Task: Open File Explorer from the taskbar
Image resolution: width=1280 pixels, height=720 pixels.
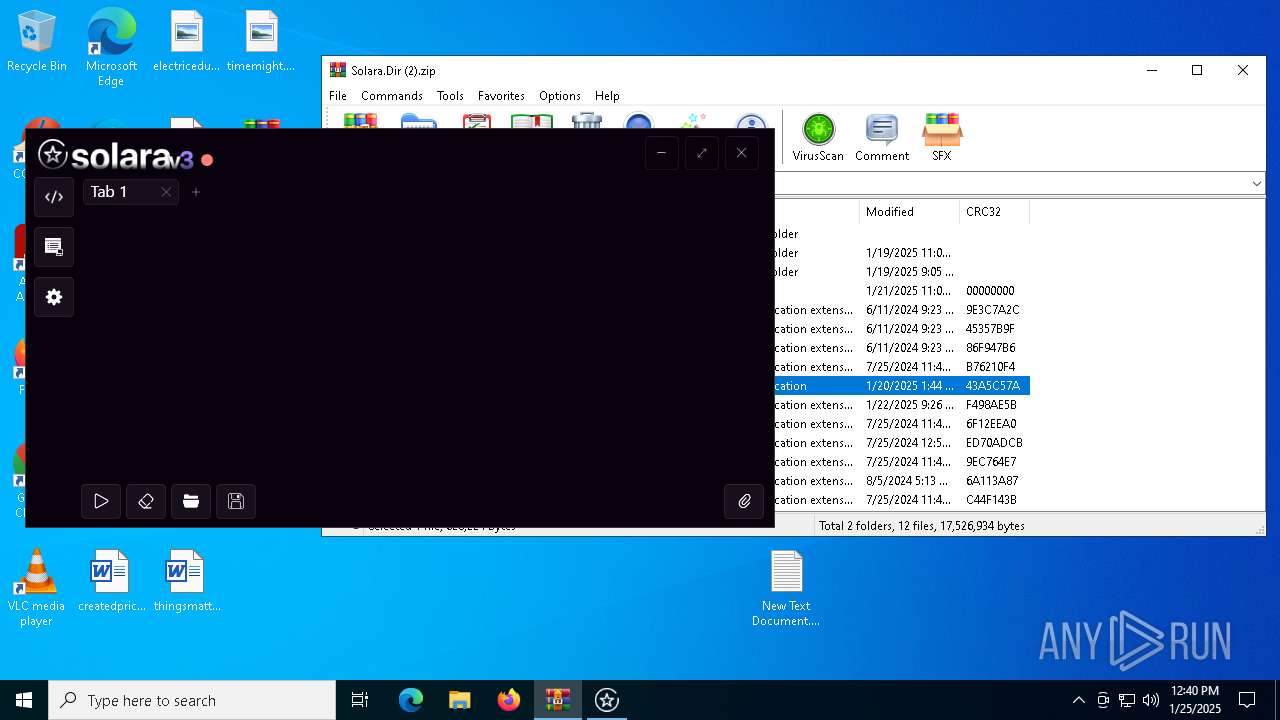Action: (459, 700)
